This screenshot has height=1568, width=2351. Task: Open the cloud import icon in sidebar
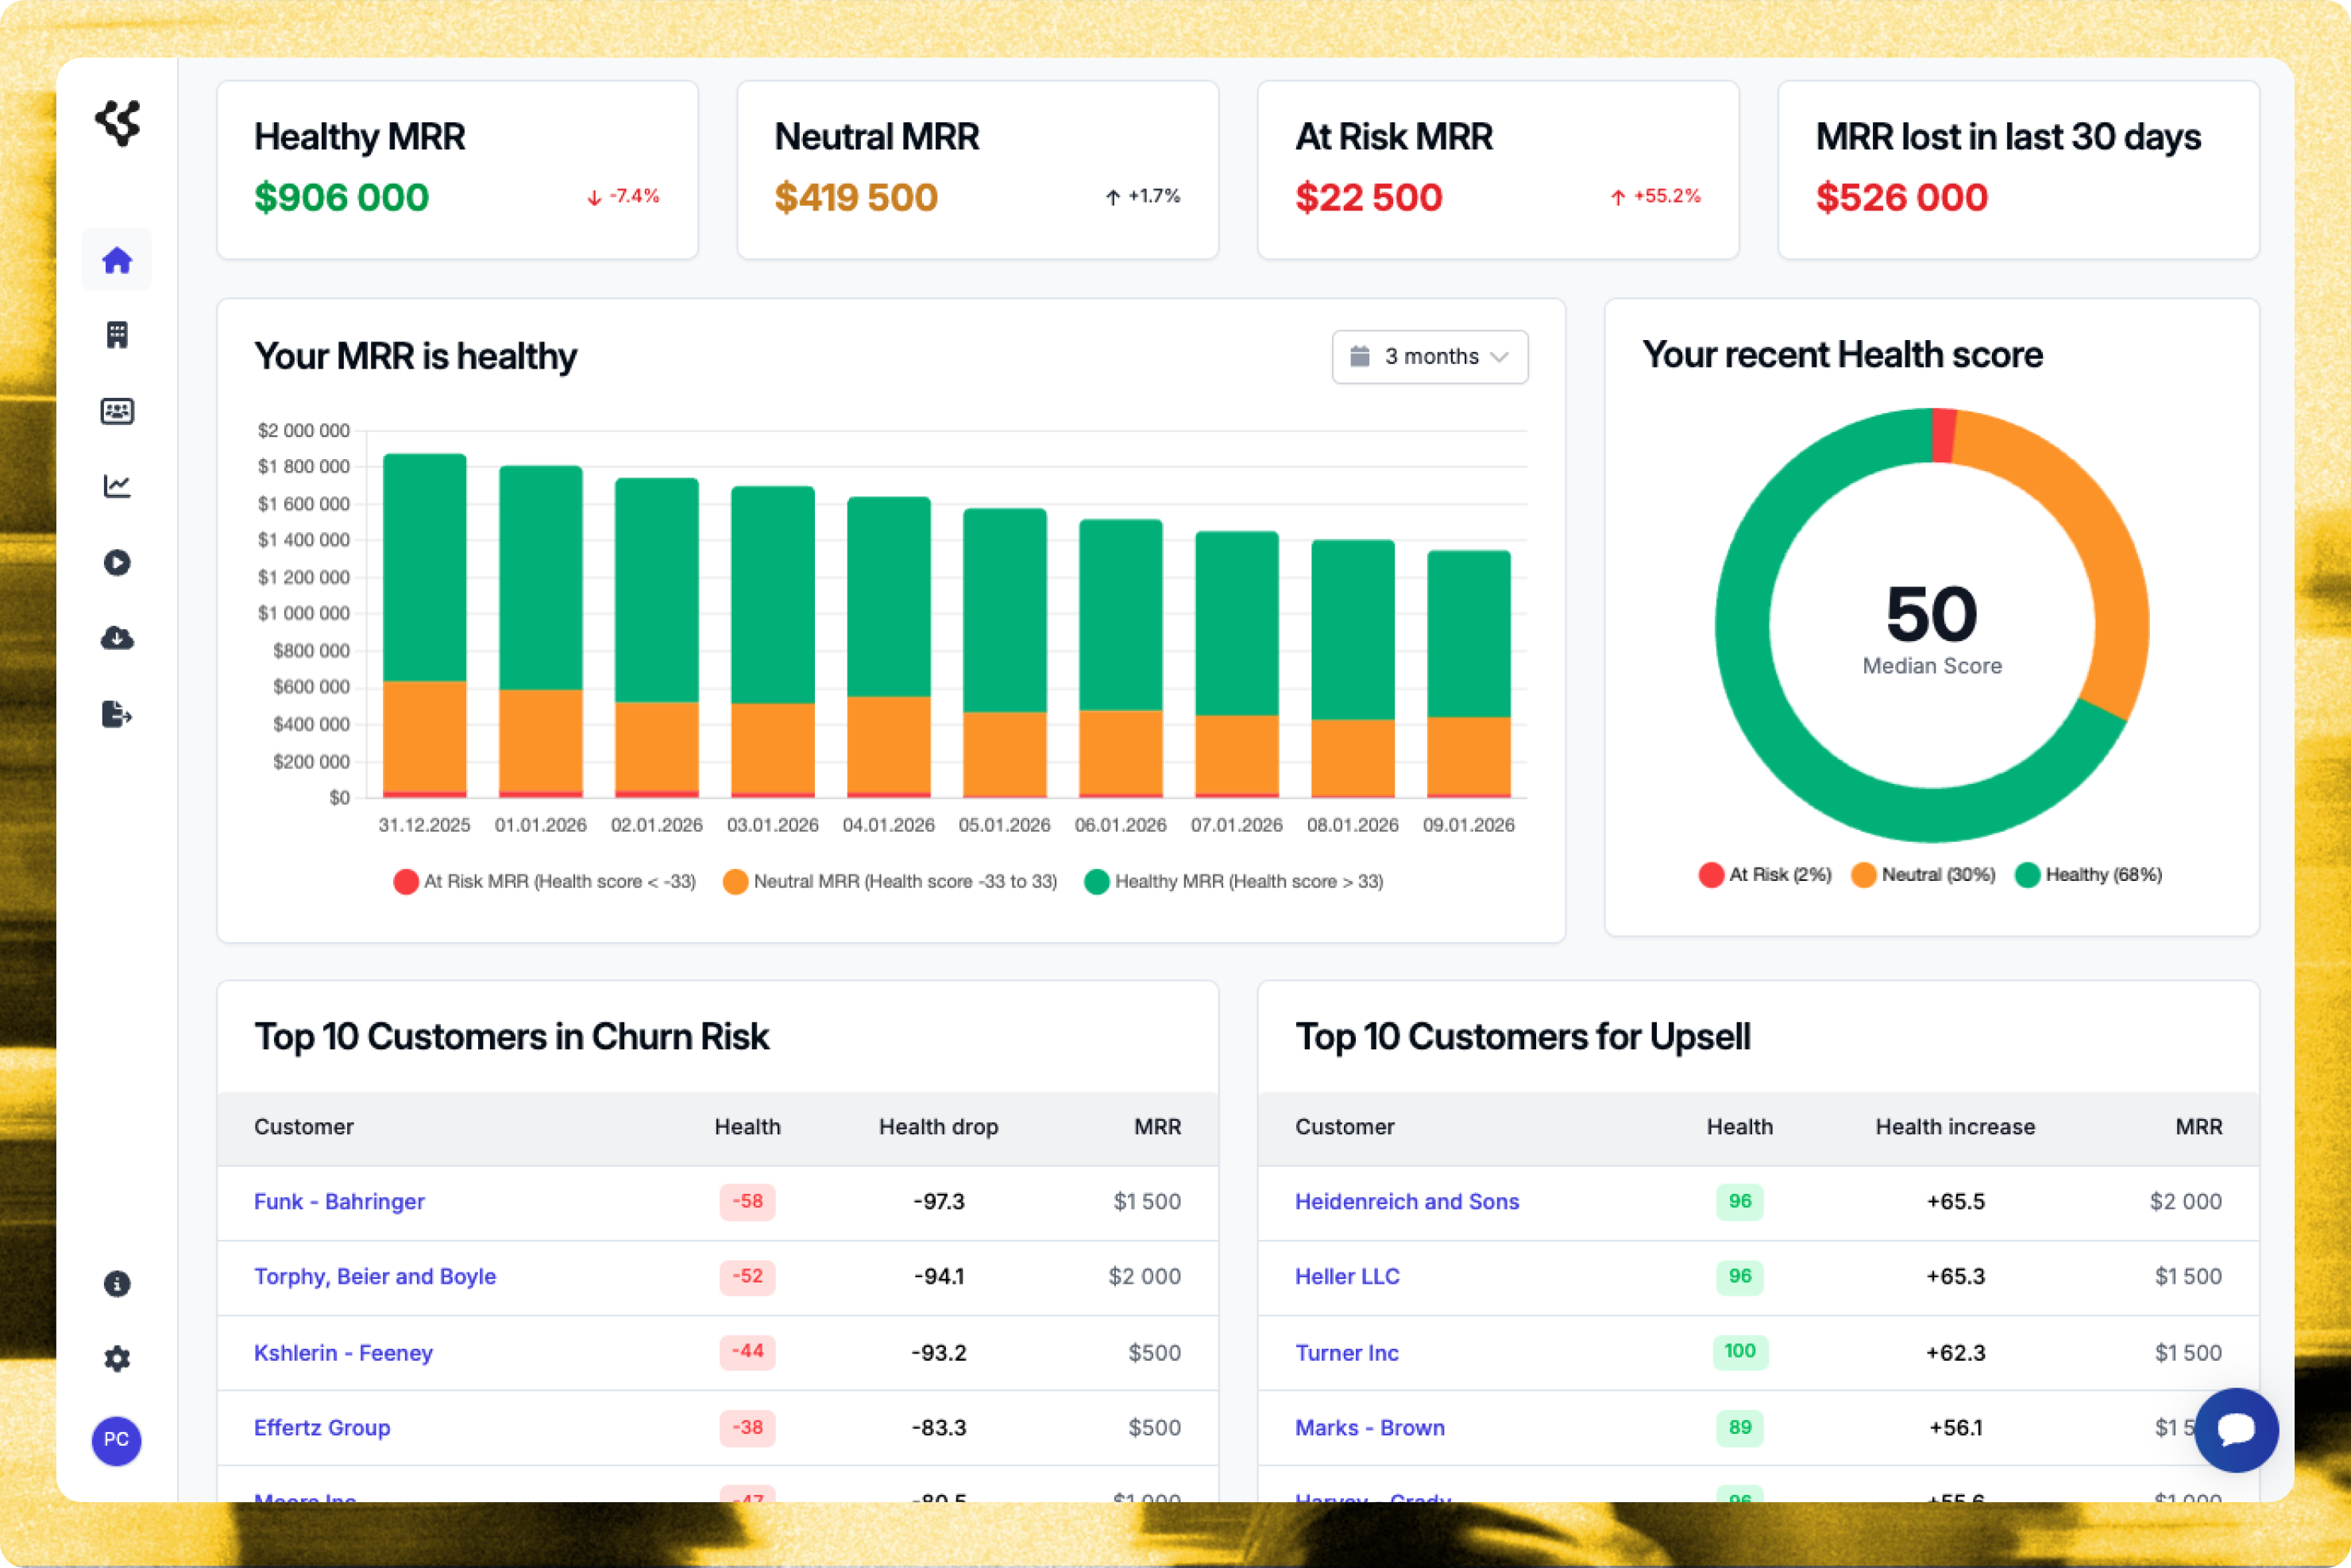(117, 638)
